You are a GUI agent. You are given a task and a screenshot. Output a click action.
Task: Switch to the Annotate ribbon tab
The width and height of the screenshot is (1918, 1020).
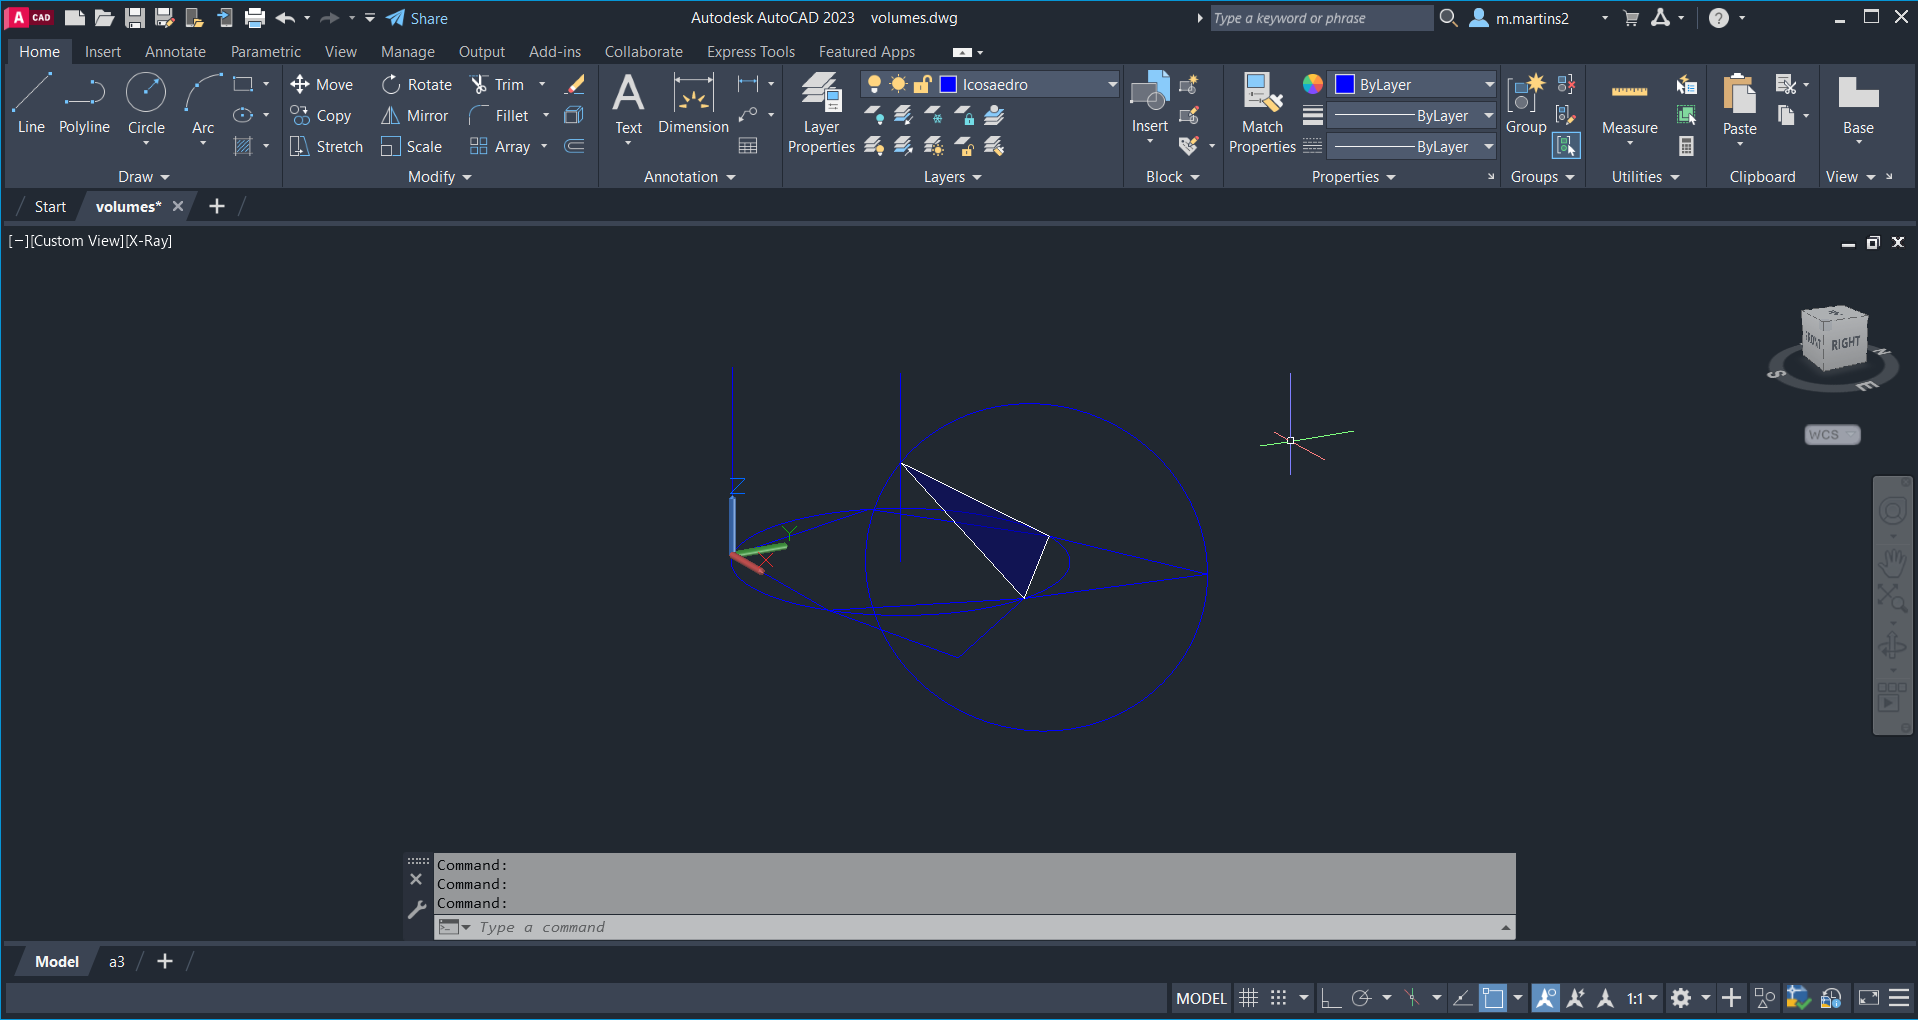coord(175,52)
